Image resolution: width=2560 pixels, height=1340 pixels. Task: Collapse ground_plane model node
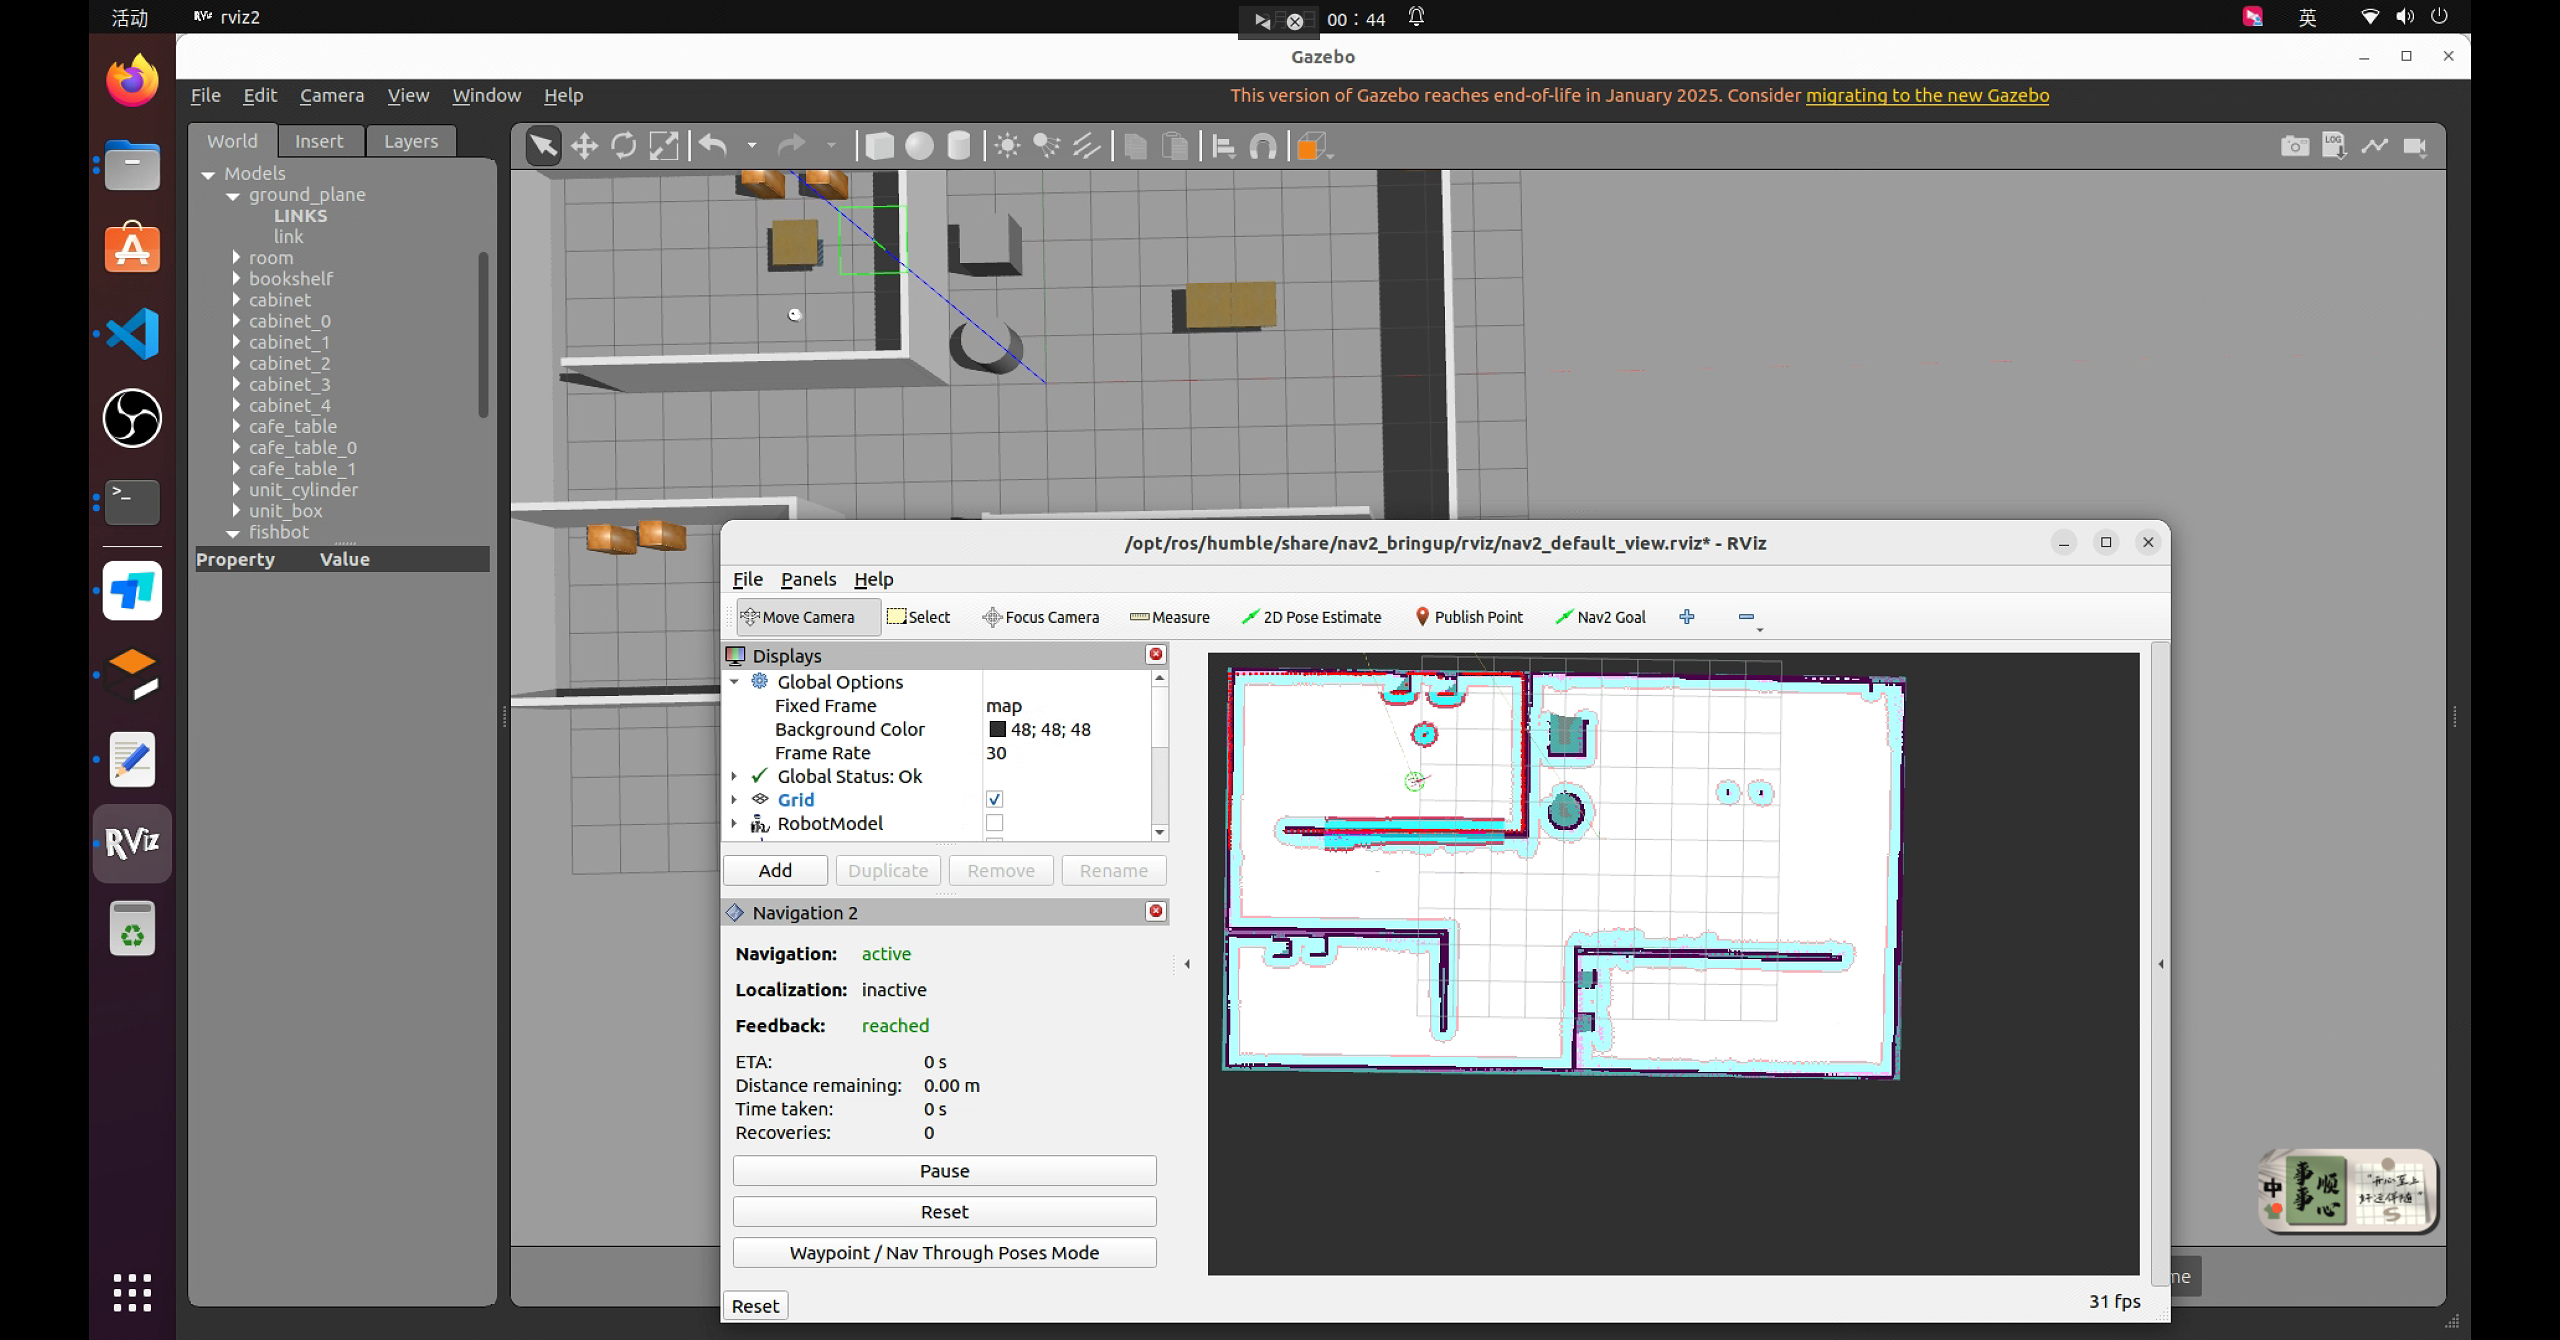pyautogui.click(x=233, y=195)
